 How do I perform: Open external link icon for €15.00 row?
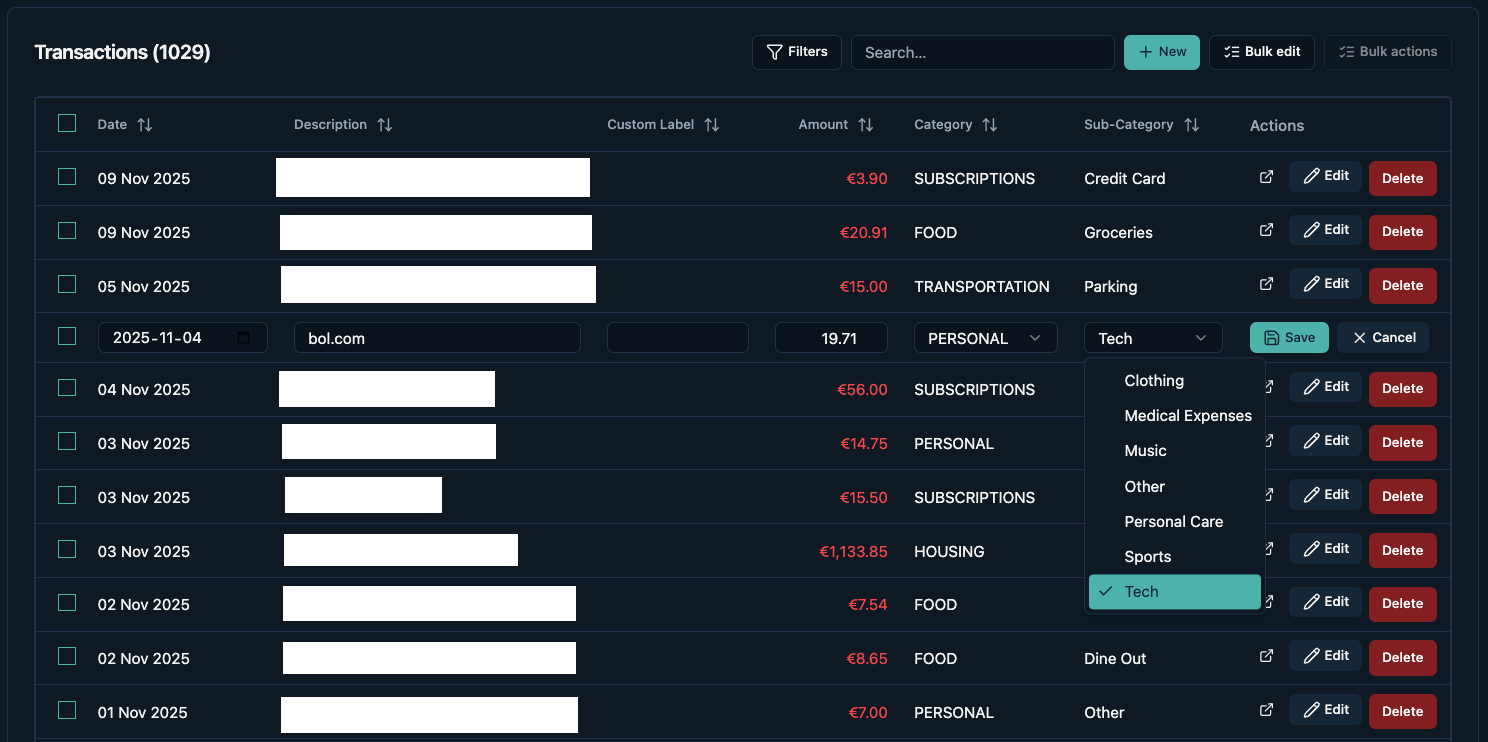tap(1266, 284)
